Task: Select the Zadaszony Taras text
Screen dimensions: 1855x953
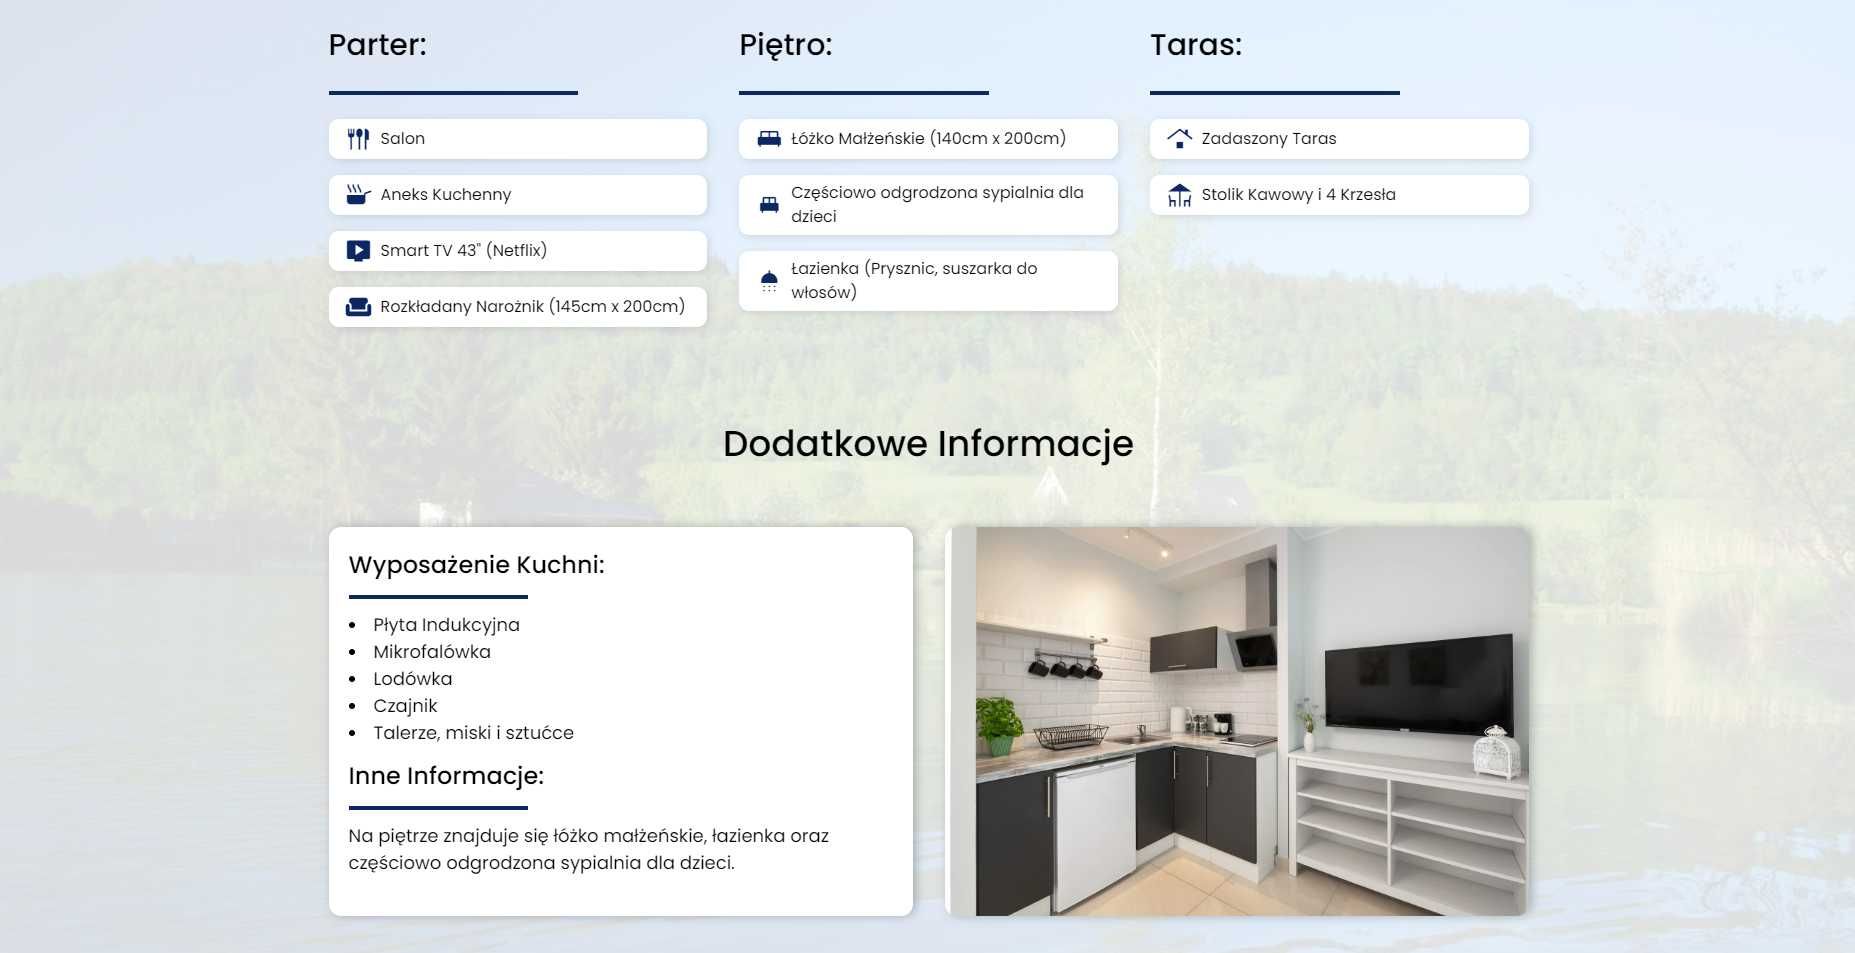Action: pyautogui.click(x=1269, y=139)
